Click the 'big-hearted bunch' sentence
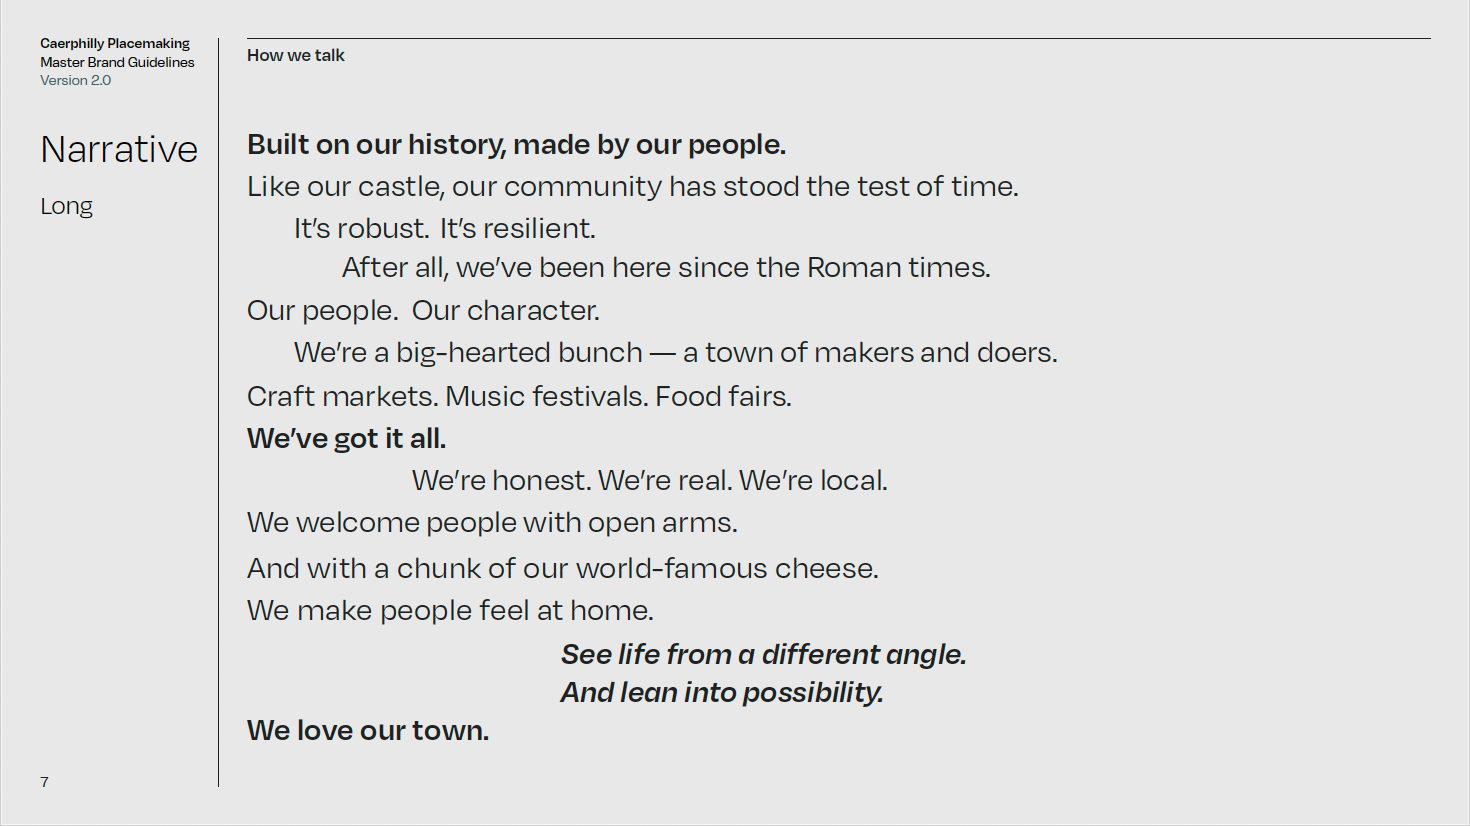The image size is (1470, 826). click(676, 353)
